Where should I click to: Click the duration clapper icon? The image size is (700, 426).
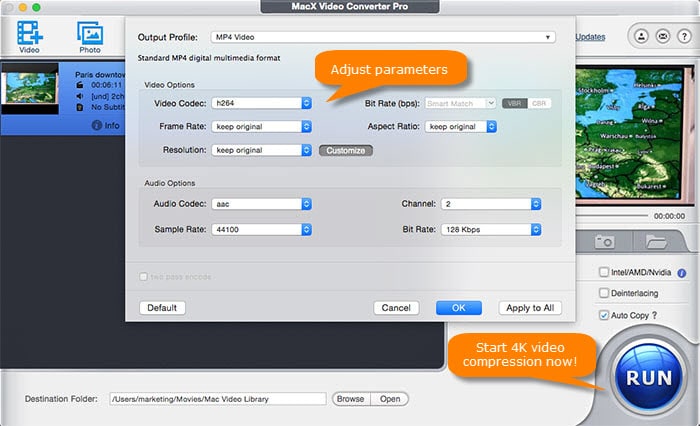(x=79, y=85)
